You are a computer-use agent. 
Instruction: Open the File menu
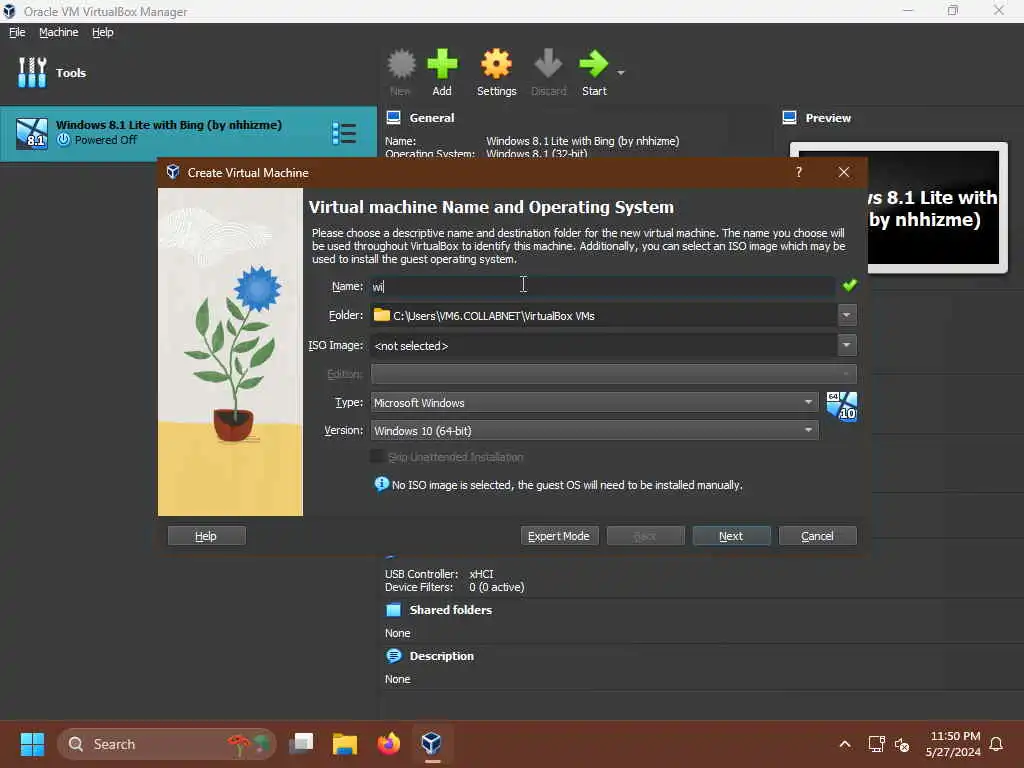pyautogui.click(x=17, y=32)
